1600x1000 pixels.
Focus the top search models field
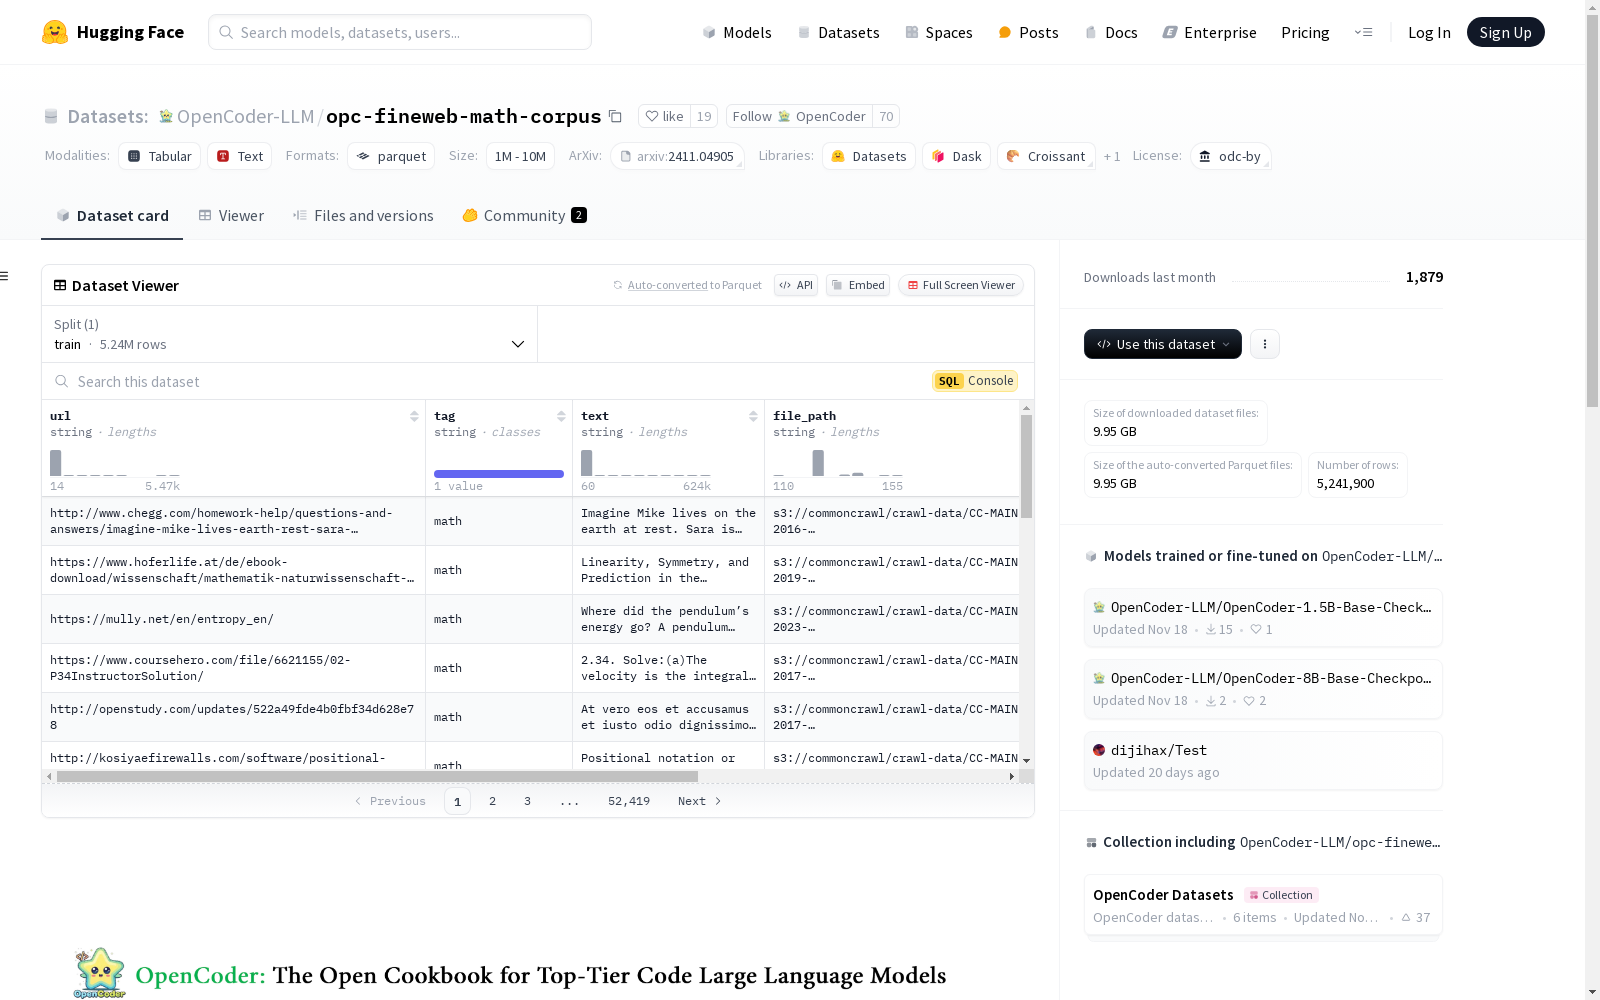[400, 32]
